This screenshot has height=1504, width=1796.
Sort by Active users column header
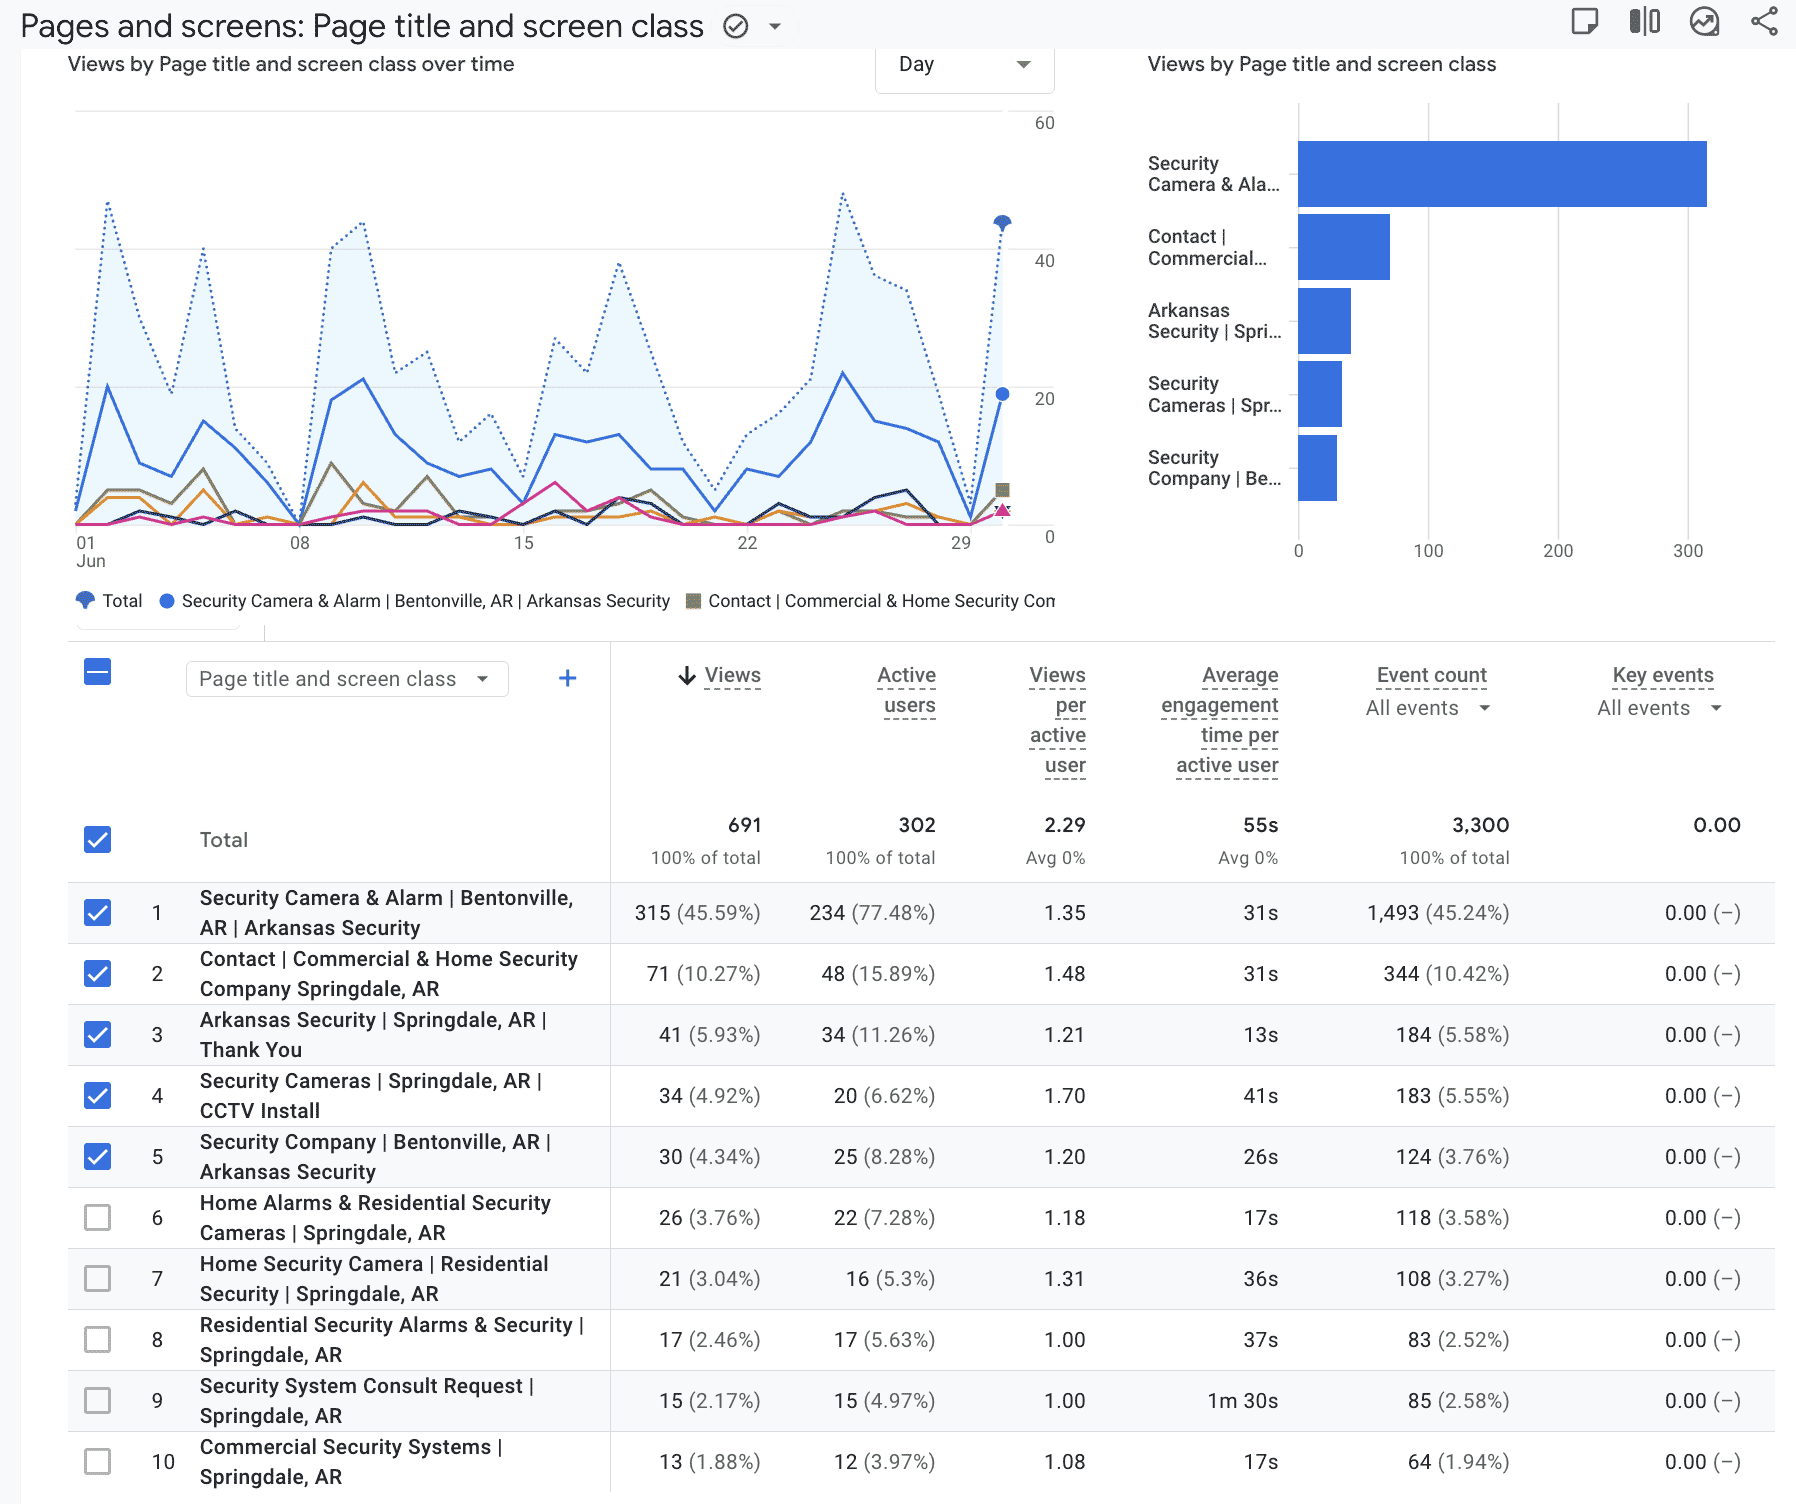pyautogui.click(x=908, y=691)
